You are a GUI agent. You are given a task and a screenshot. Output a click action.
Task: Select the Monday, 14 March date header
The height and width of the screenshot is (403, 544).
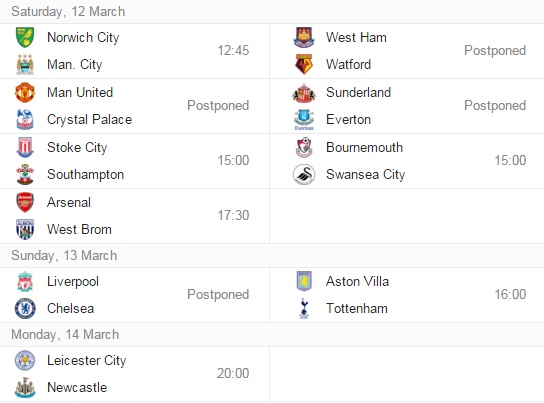[65, 335]
